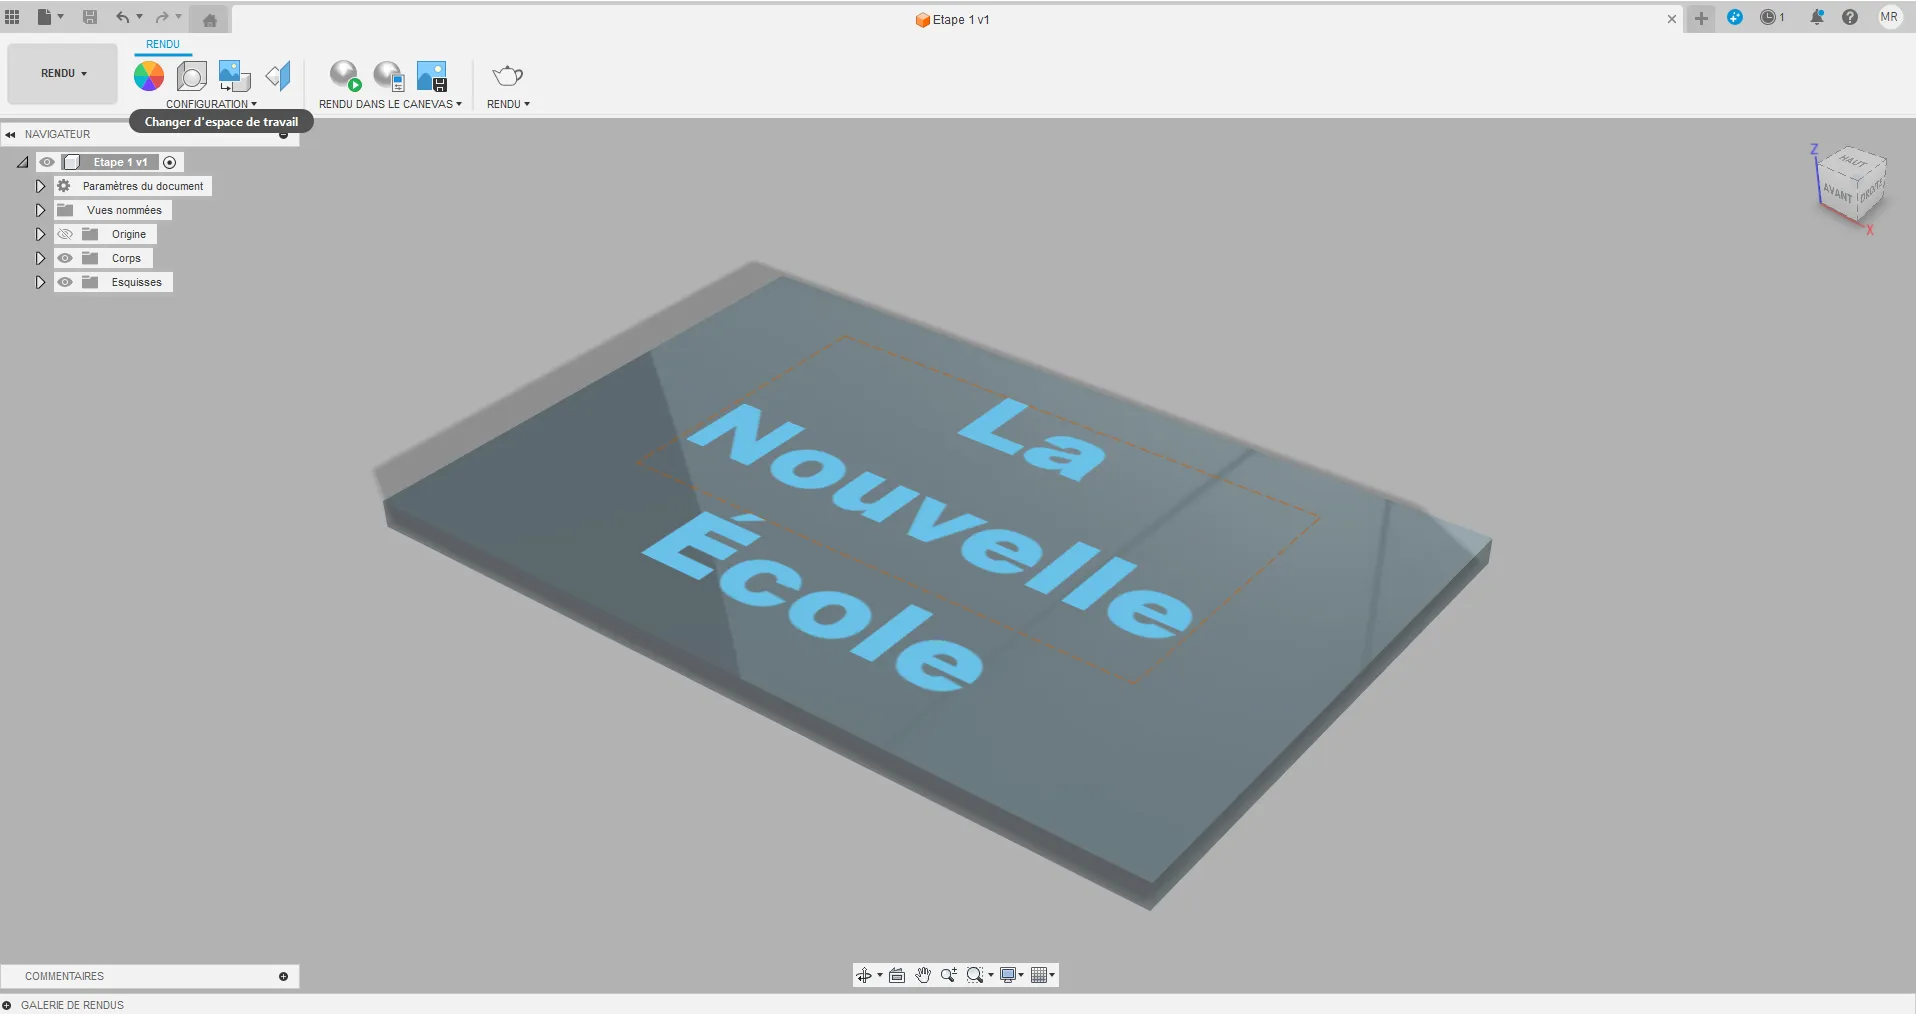
Task: Open the notifications bell
Action: [1817, 17]
